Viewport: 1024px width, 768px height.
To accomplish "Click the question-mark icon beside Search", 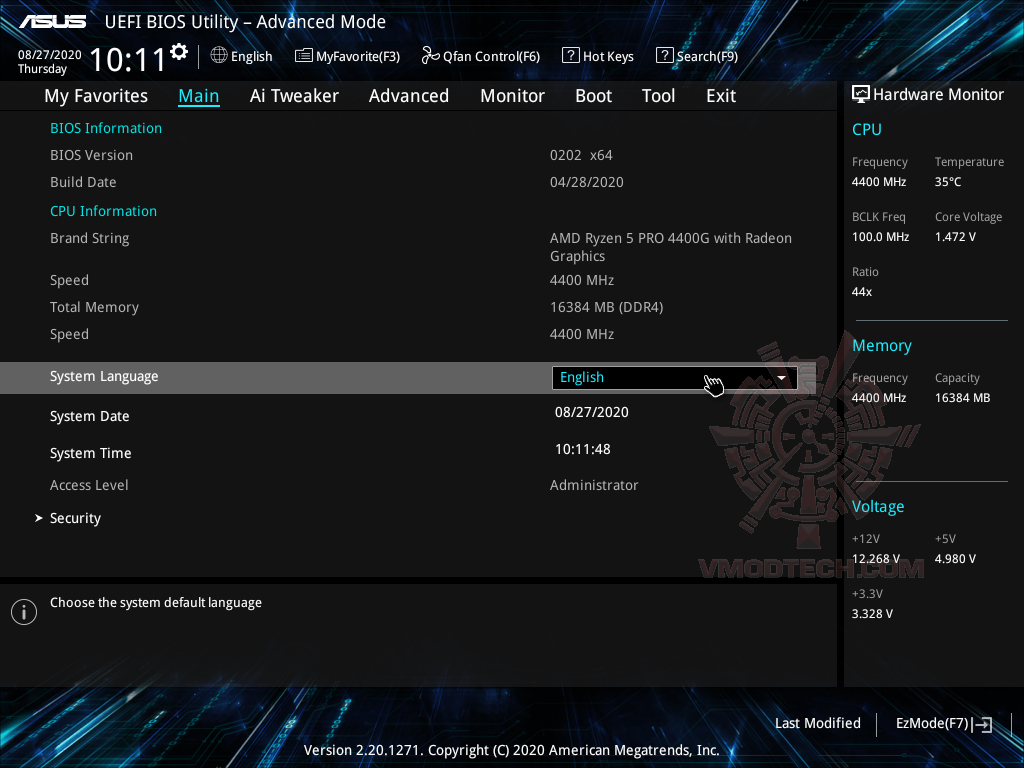I will tap(664, 56).
